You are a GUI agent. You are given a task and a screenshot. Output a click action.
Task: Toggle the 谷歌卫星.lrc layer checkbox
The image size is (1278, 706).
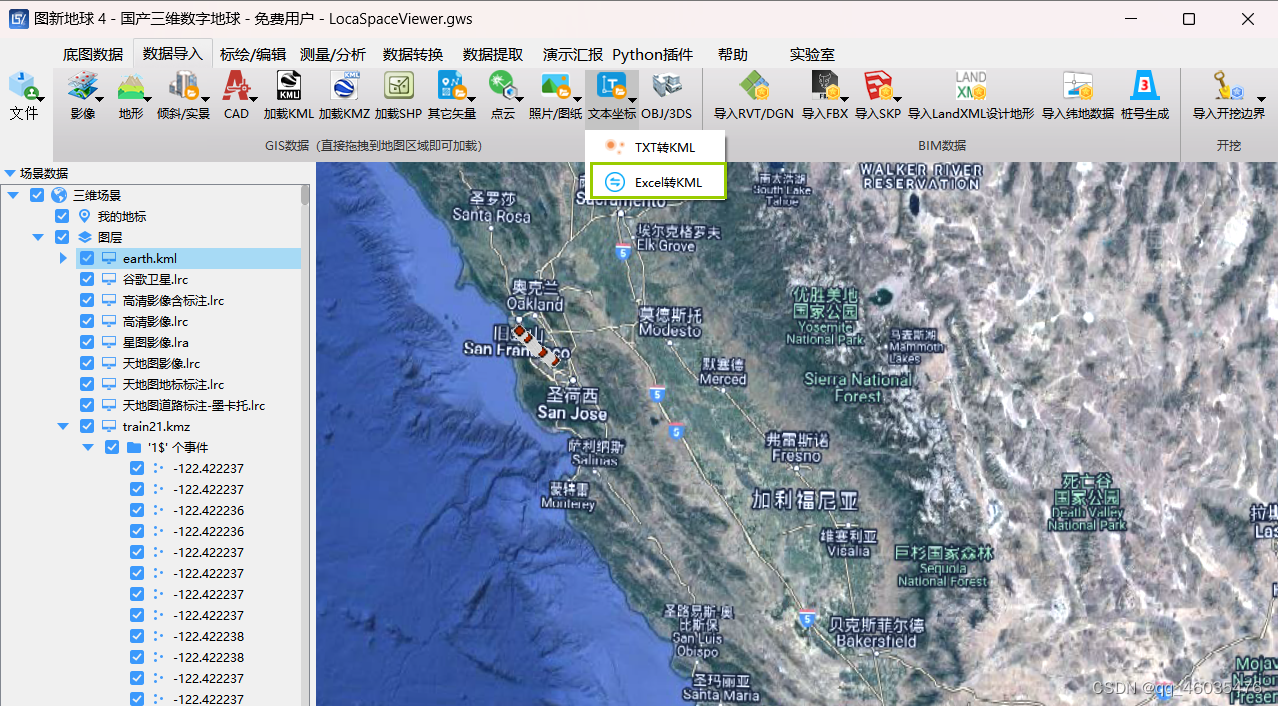coord(87,279)
